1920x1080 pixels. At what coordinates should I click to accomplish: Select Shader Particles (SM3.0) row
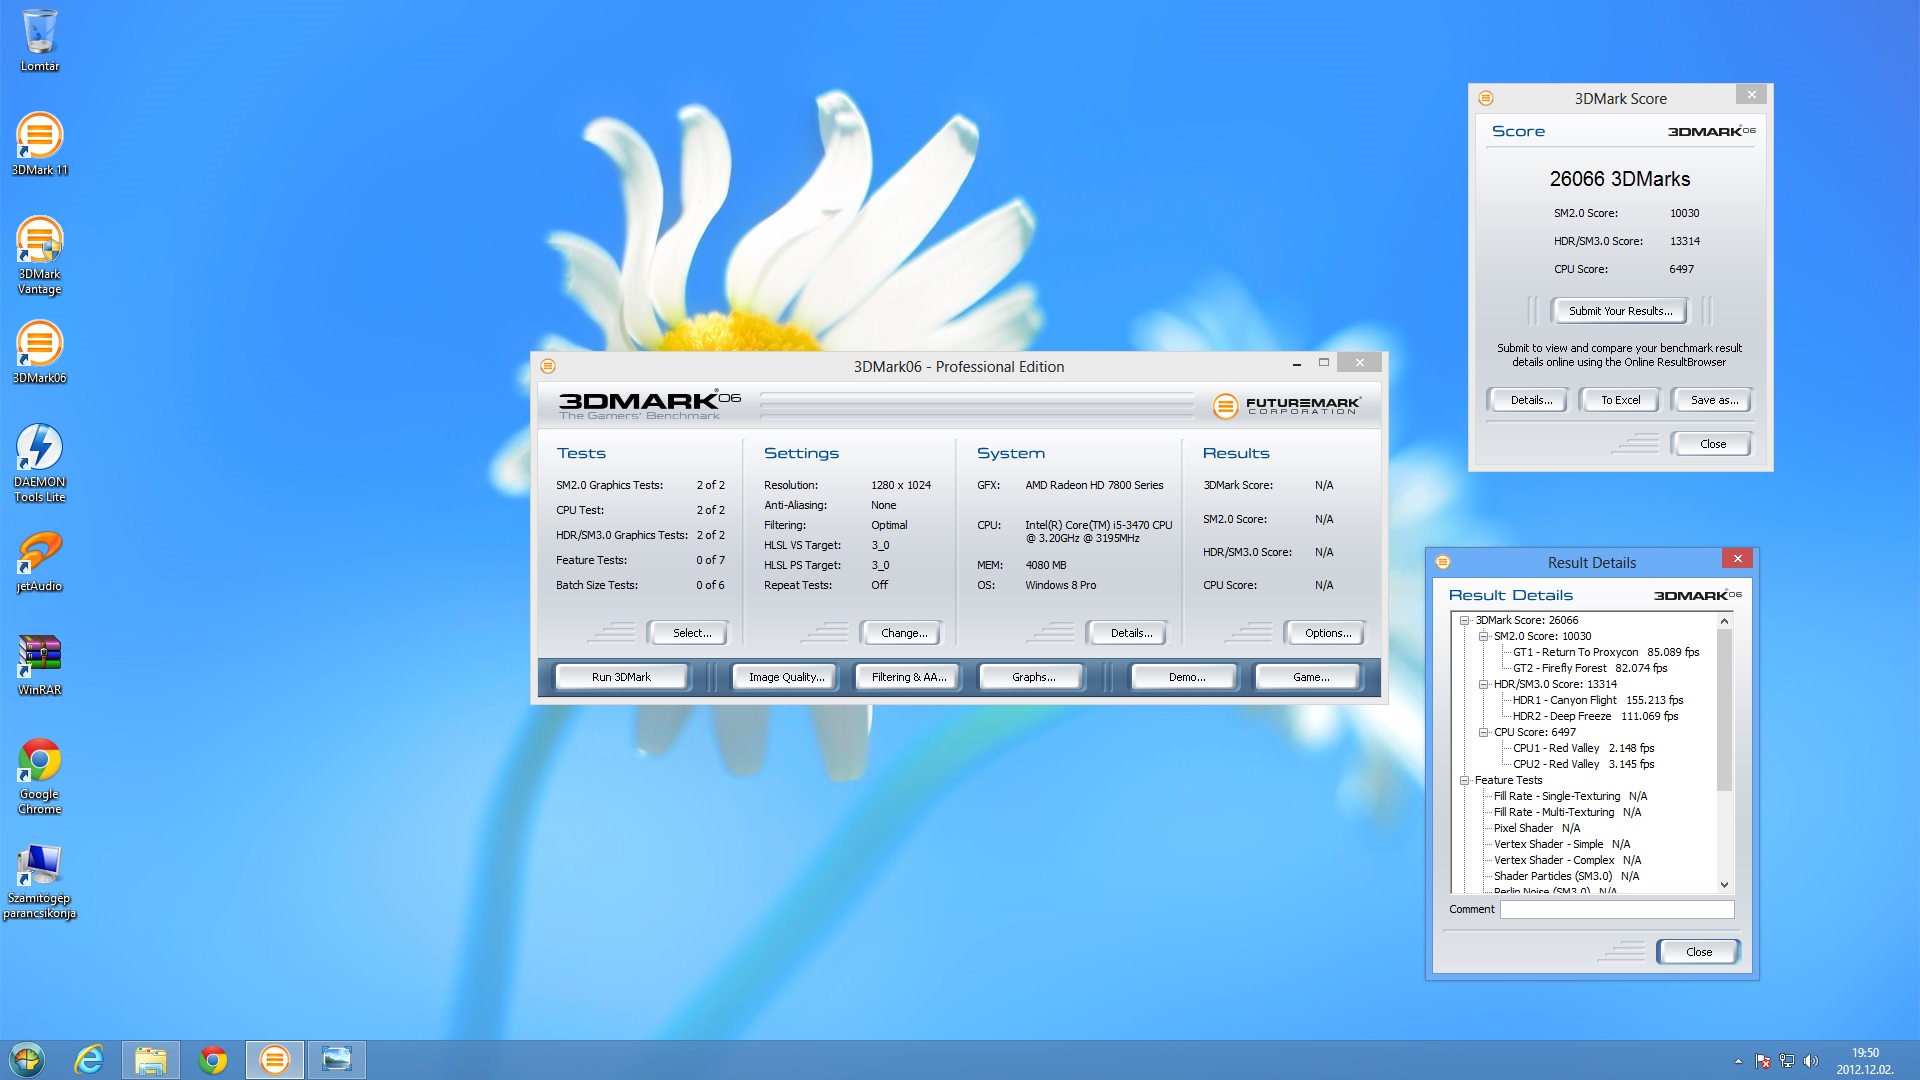pos(1566,876)
